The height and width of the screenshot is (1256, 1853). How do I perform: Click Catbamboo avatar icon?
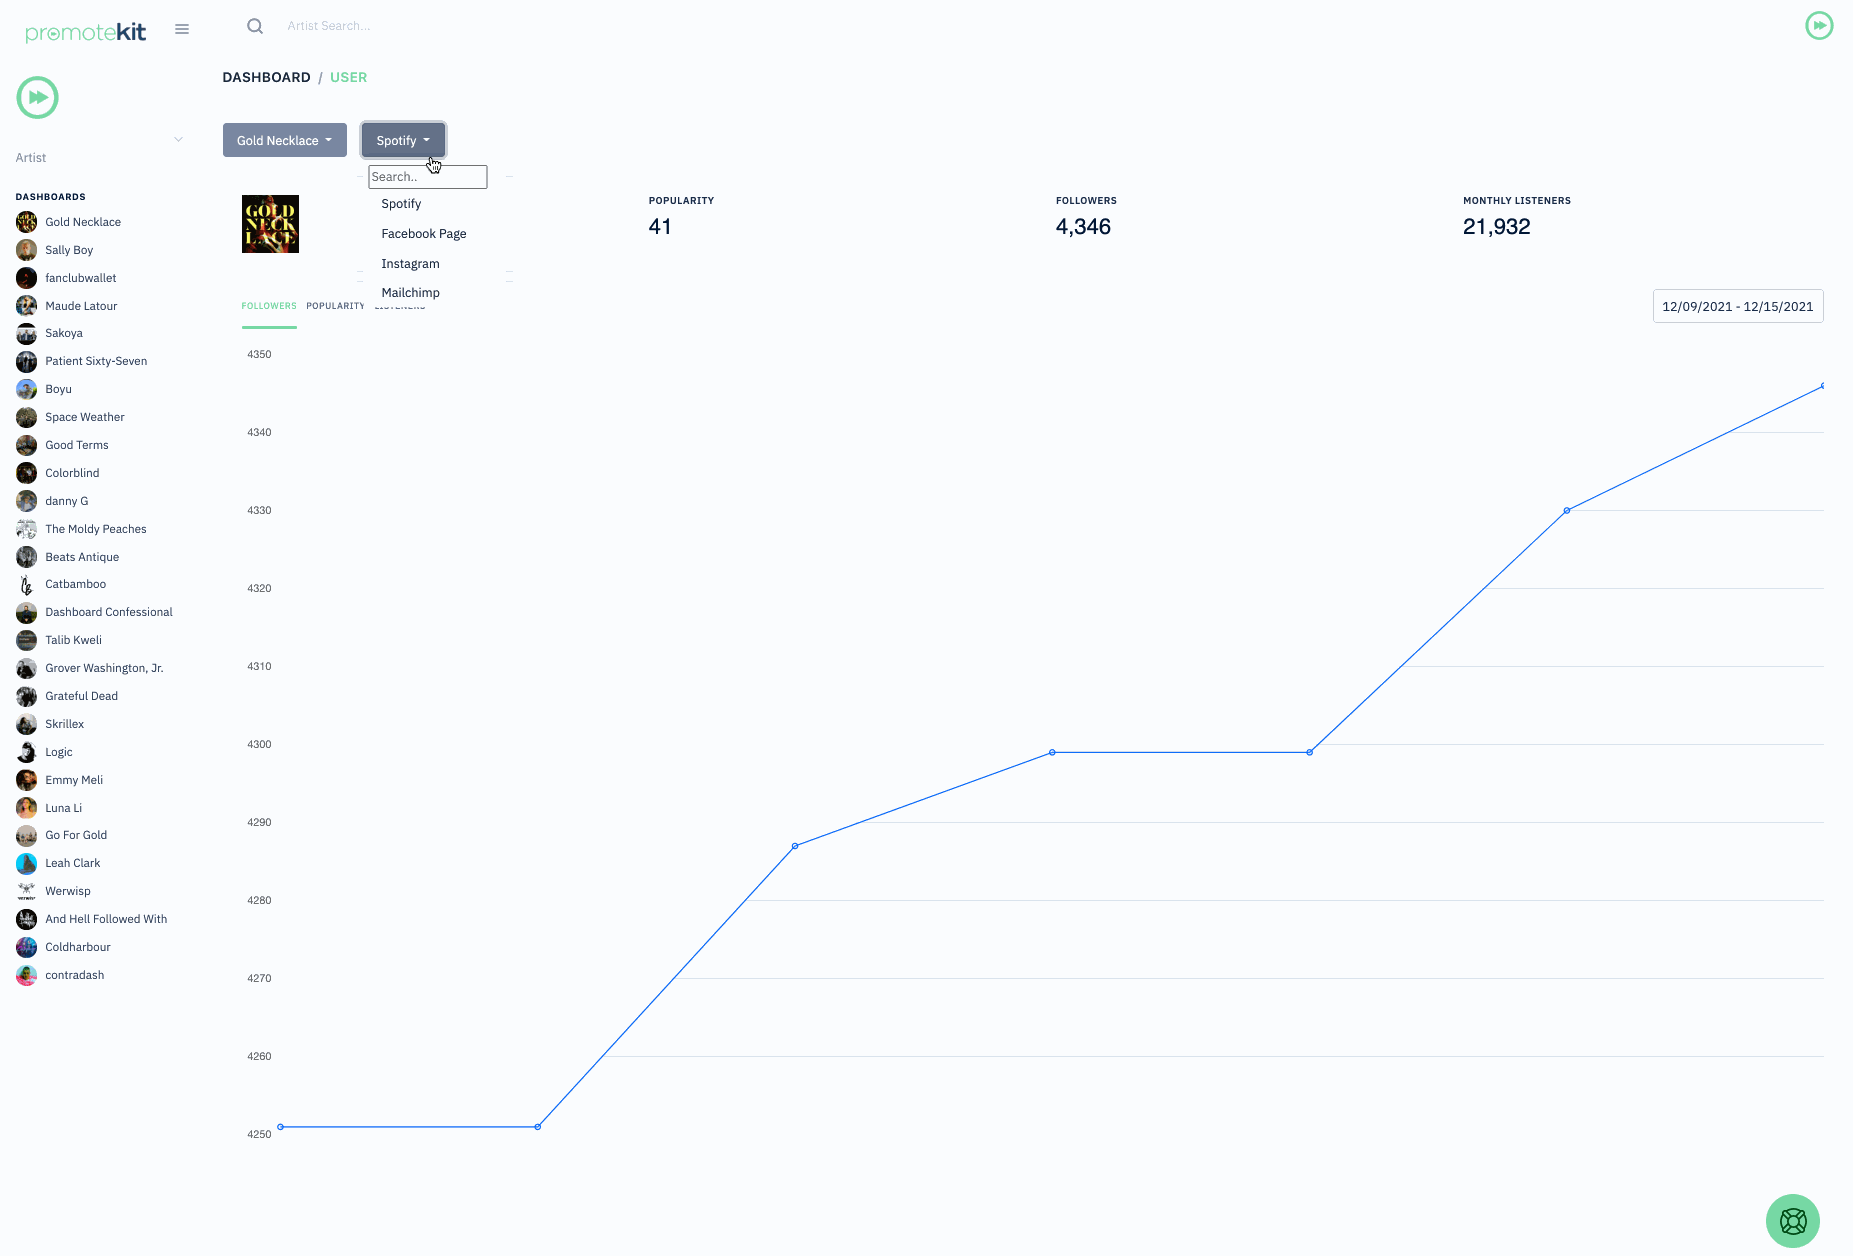click(27, 584)
